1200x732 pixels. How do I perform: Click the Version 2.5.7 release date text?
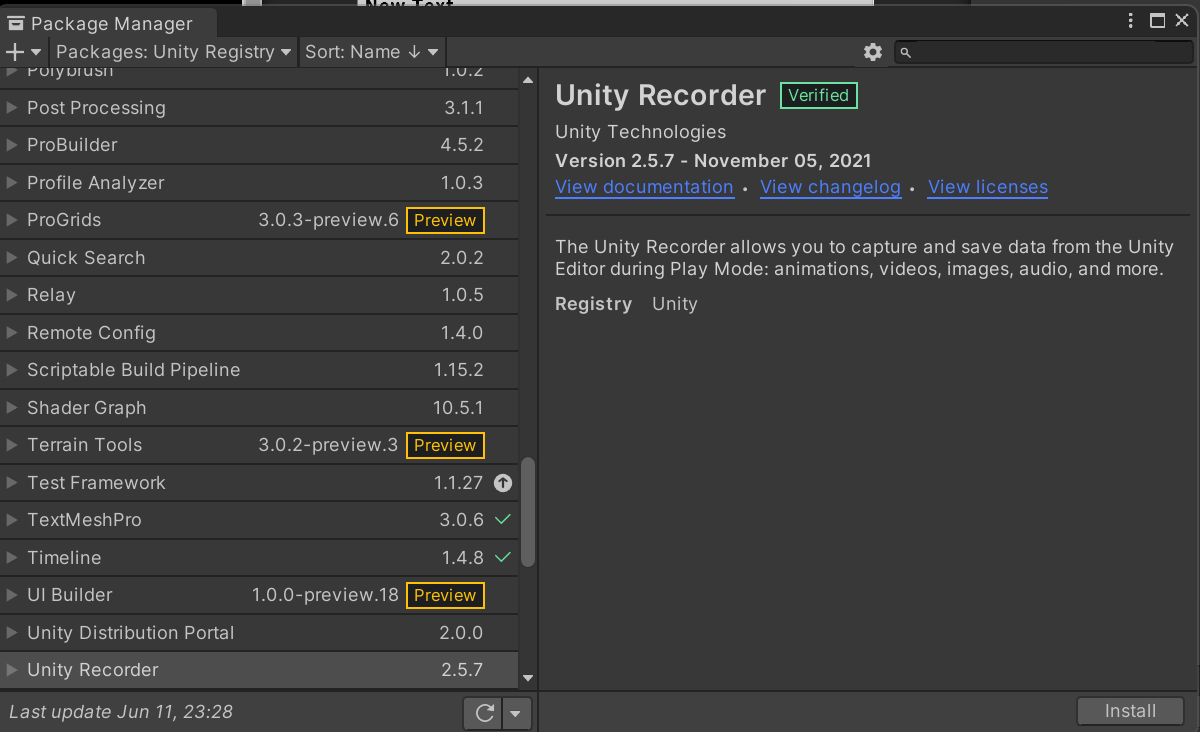click(713, 161)
